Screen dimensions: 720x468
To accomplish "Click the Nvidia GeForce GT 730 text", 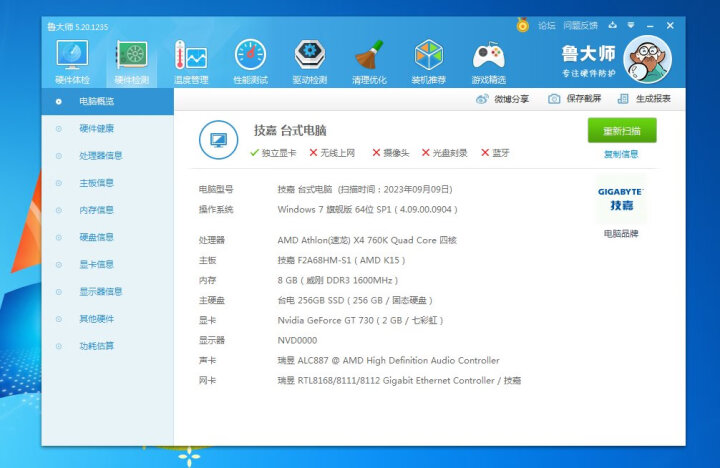I will click(360, 321).
